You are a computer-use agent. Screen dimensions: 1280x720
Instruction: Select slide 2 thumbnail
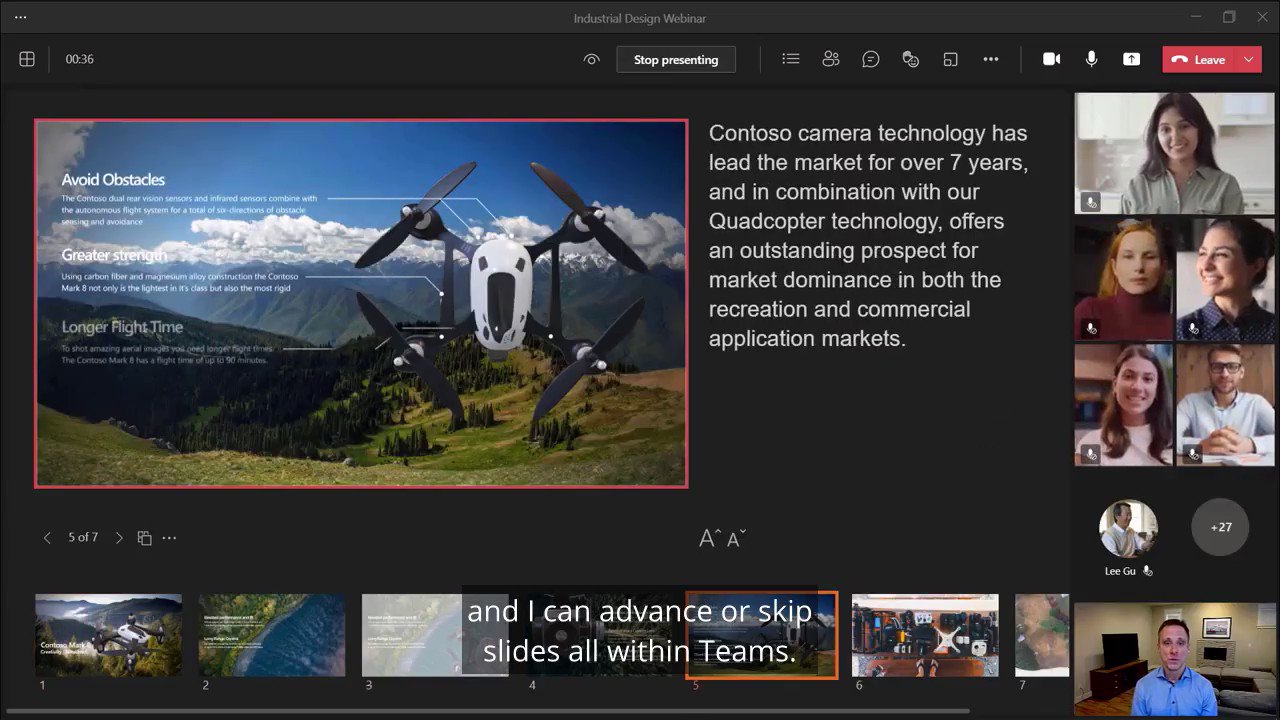point(272,636)
